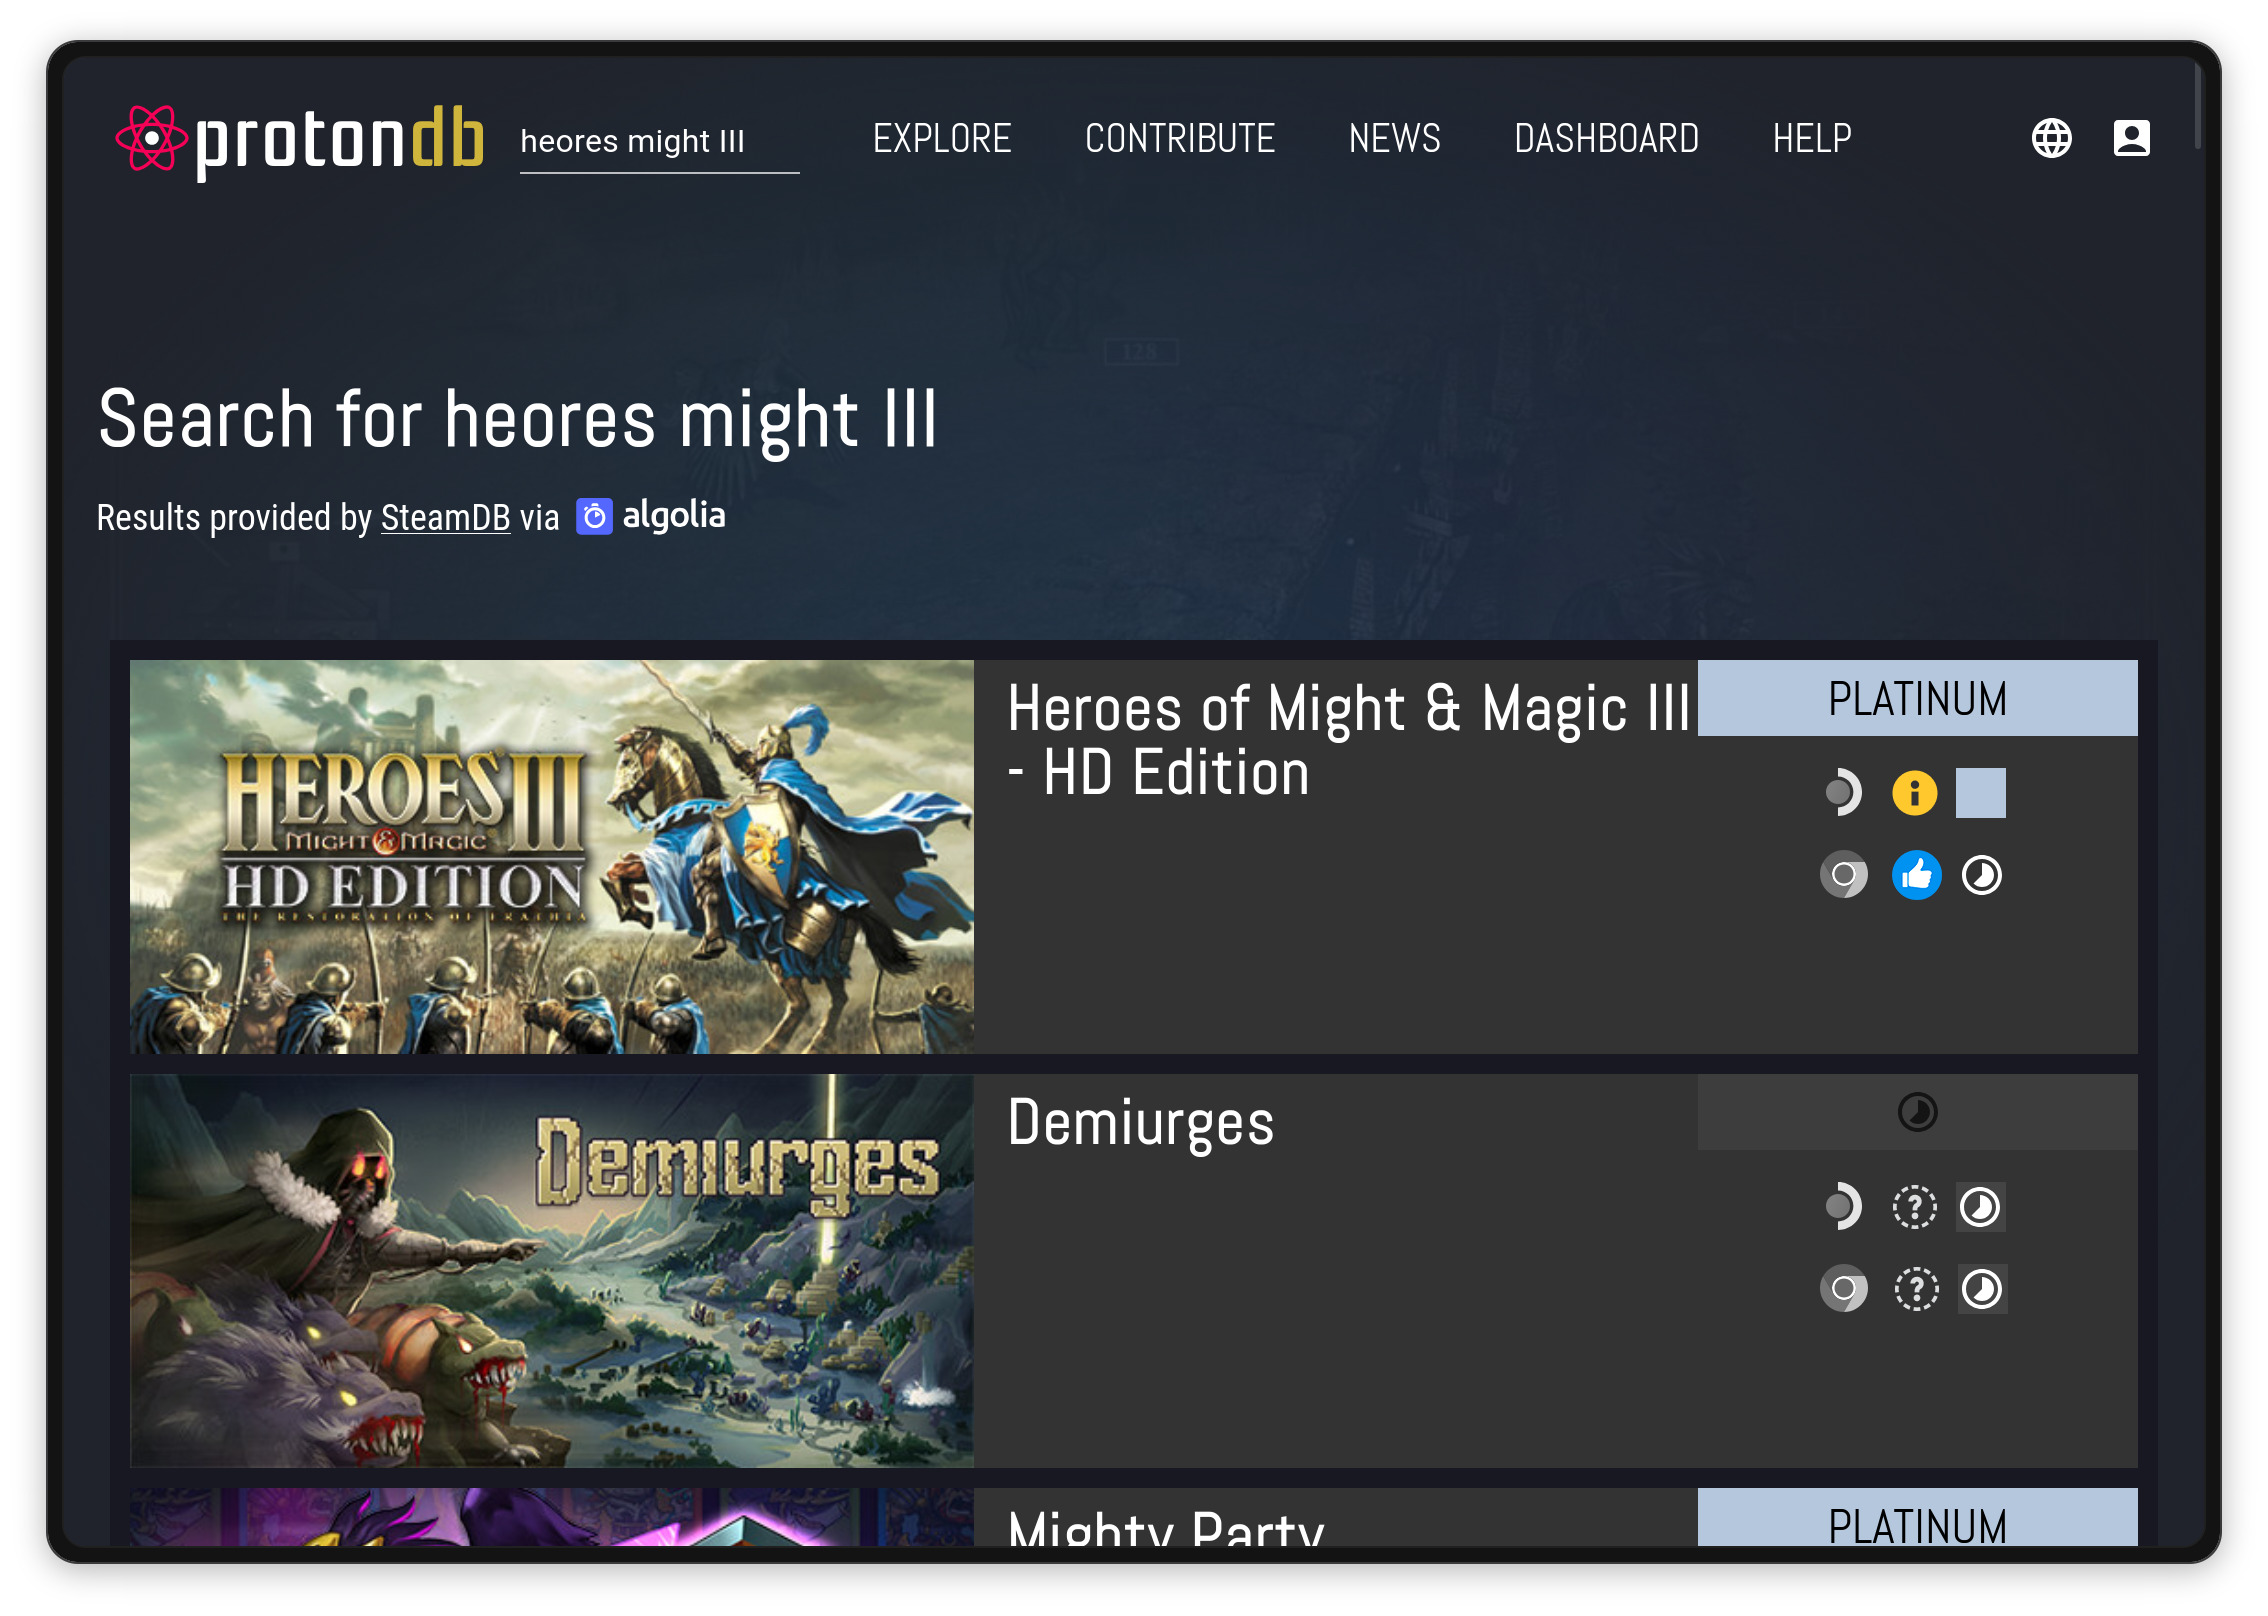The image size is (2268, 1616).
Task: Click Demiurges Chromebook pending clock icon
Action: coord(1982,1289)
